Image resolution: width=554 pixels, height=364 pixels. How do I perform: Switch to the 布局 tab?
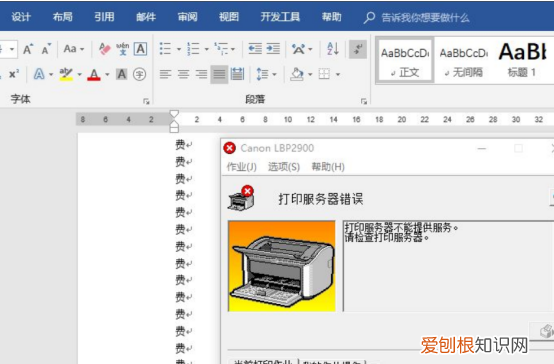point(63,17)
